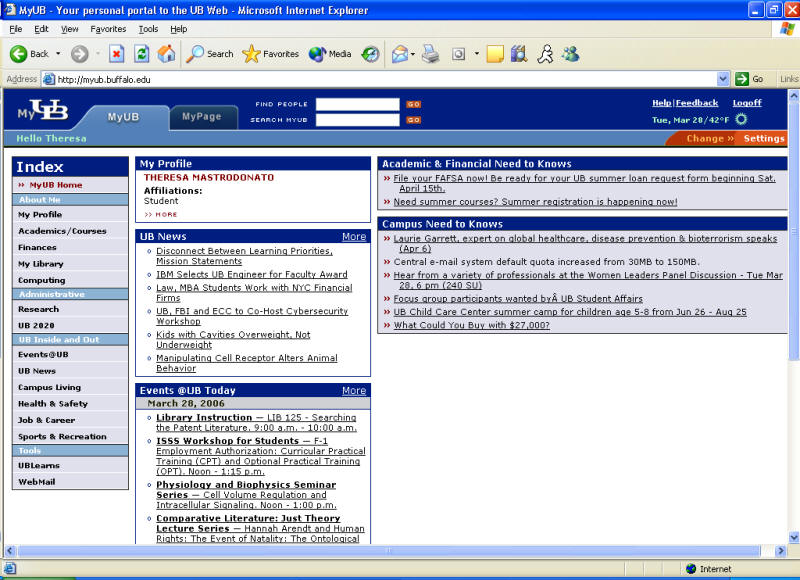Open the Forward button history dropdown arrow
Screen dimensions: 800x580
[98, 54]
